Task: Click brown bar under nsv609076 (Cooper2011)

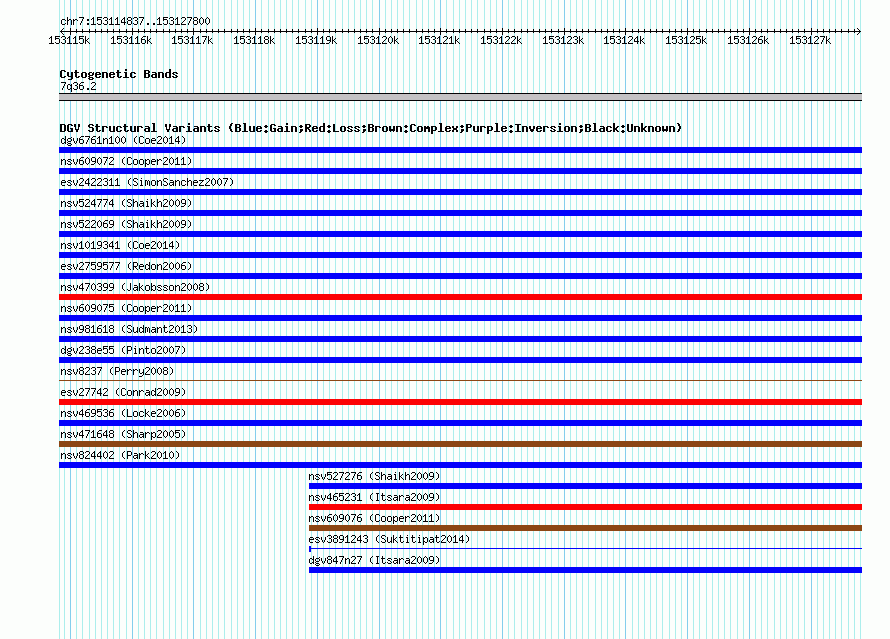Action: click(585, 528)
